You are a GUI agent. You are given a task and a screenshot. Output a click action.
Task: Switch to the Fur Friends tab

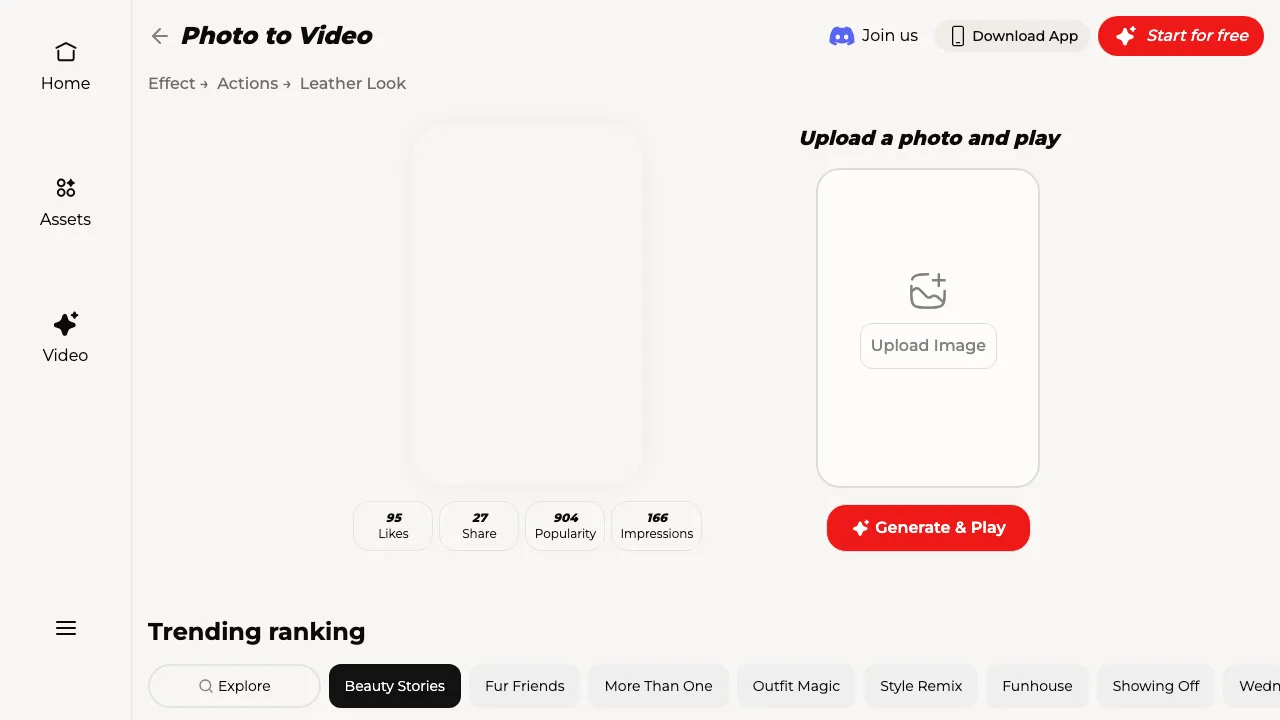pyautogui.click(x=524, y=686)
